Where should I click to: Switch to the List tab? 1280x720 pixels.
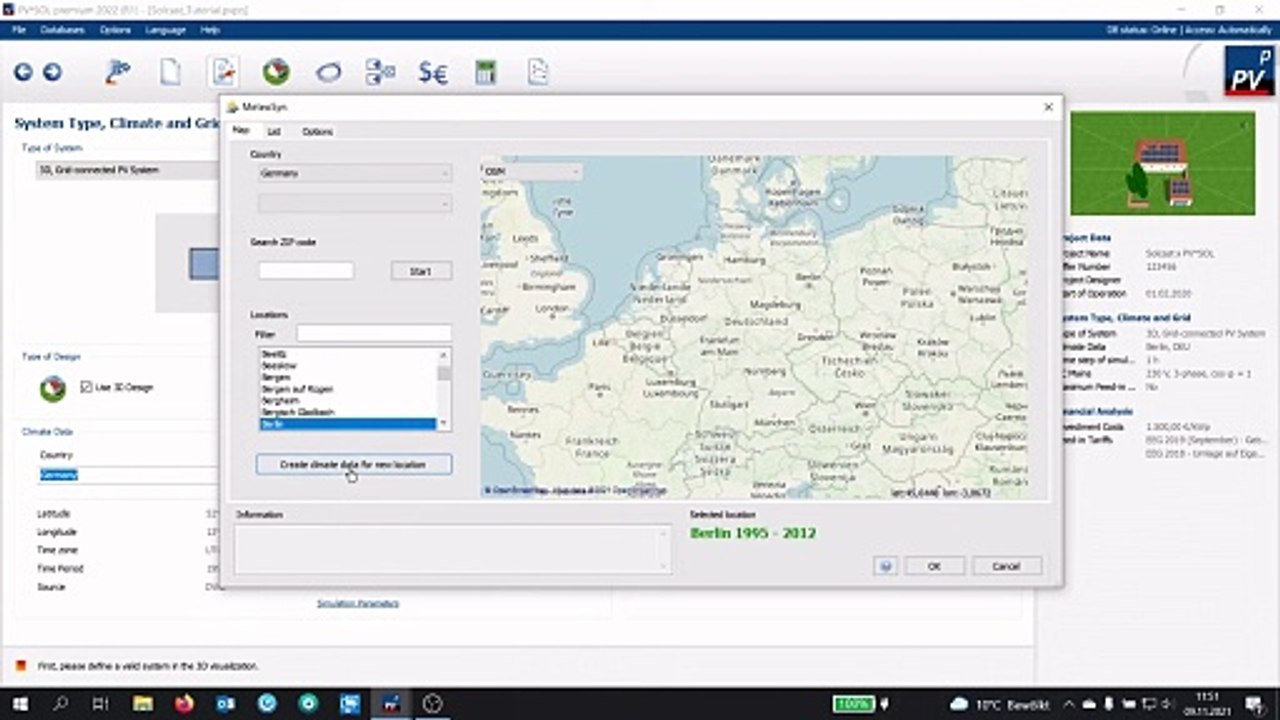click(273, 131)
